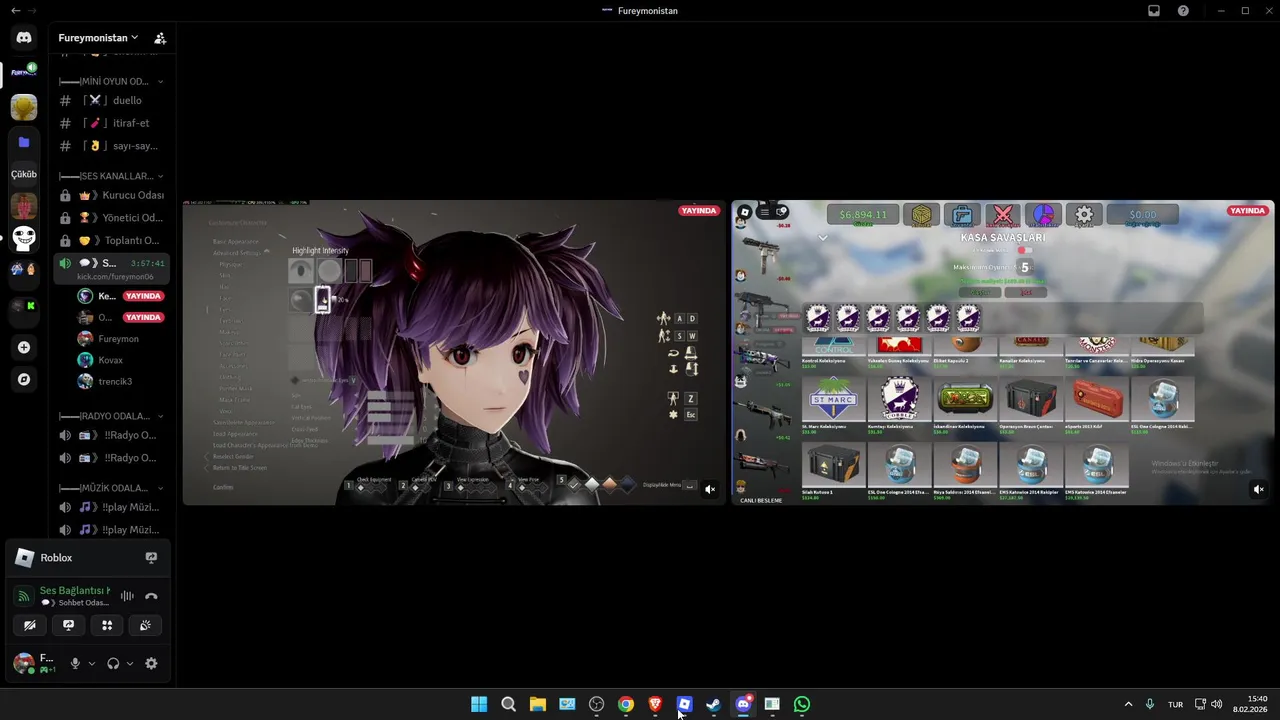
Task: Open headphones output device dropdown
Action: tap(130, 663)
